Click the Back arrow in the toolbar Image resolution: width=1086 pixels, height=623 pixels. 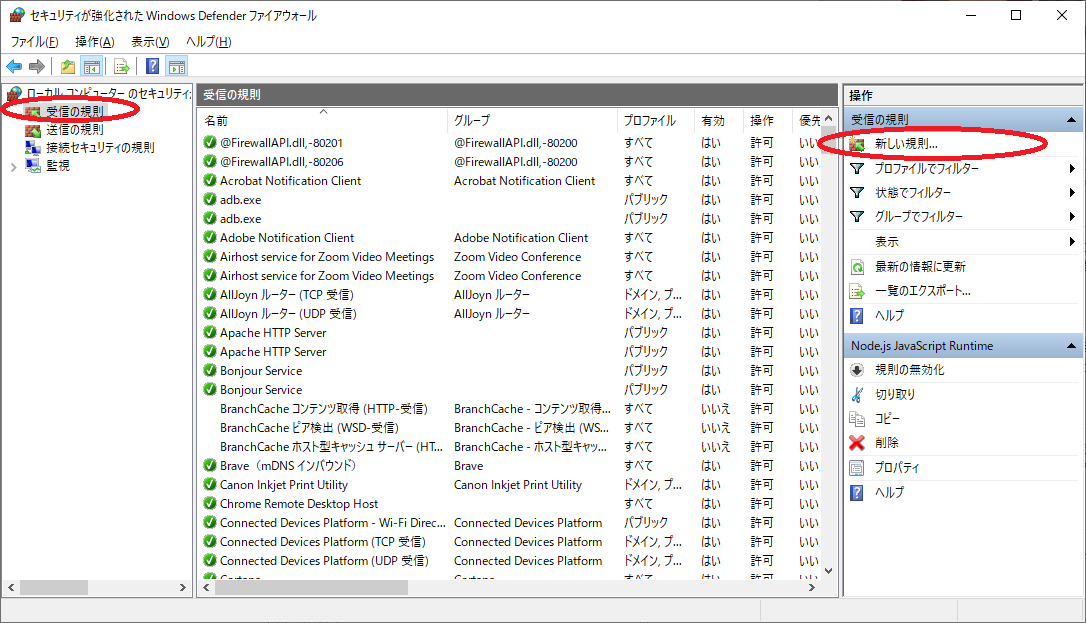click(14, 67)
